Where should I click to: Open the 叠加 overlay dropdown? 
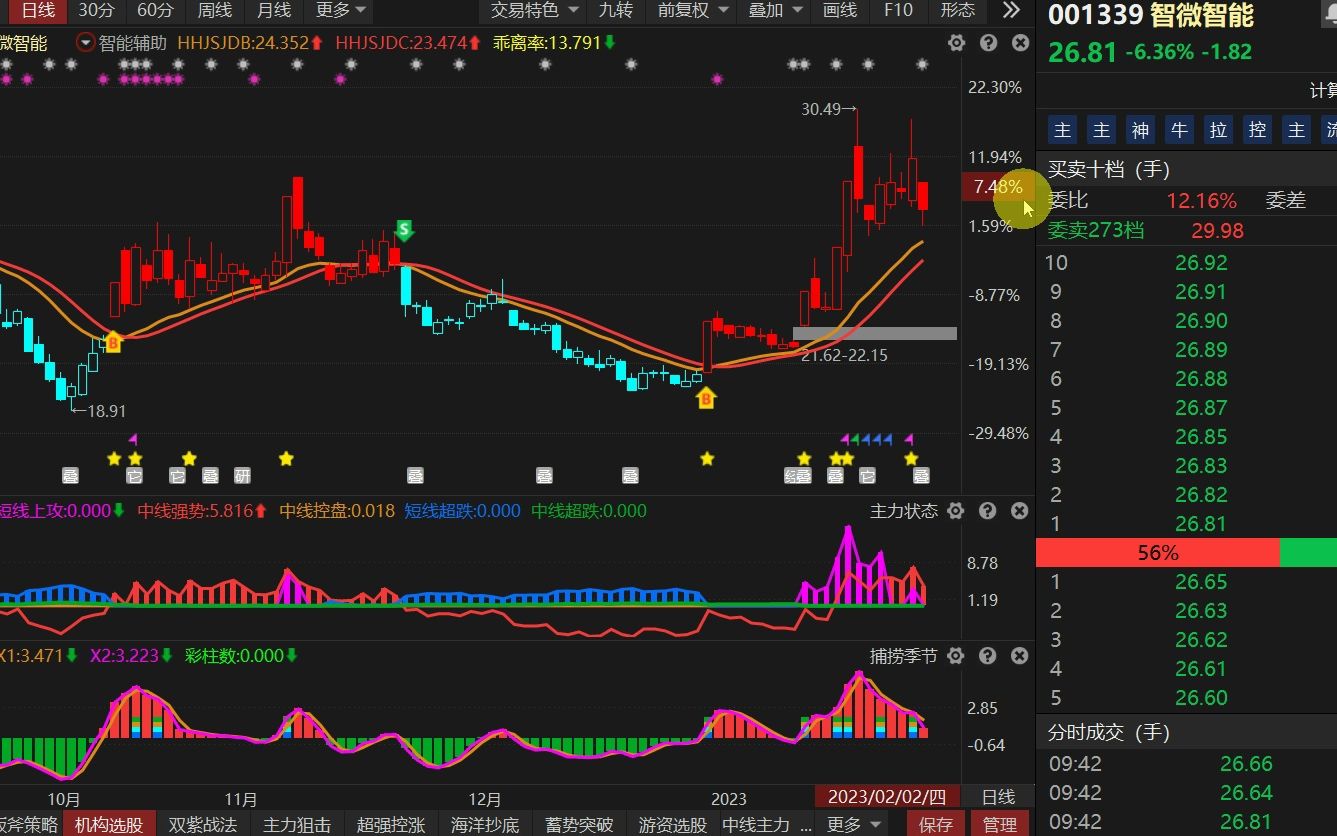pyautogui.click(x=776, y=10)
